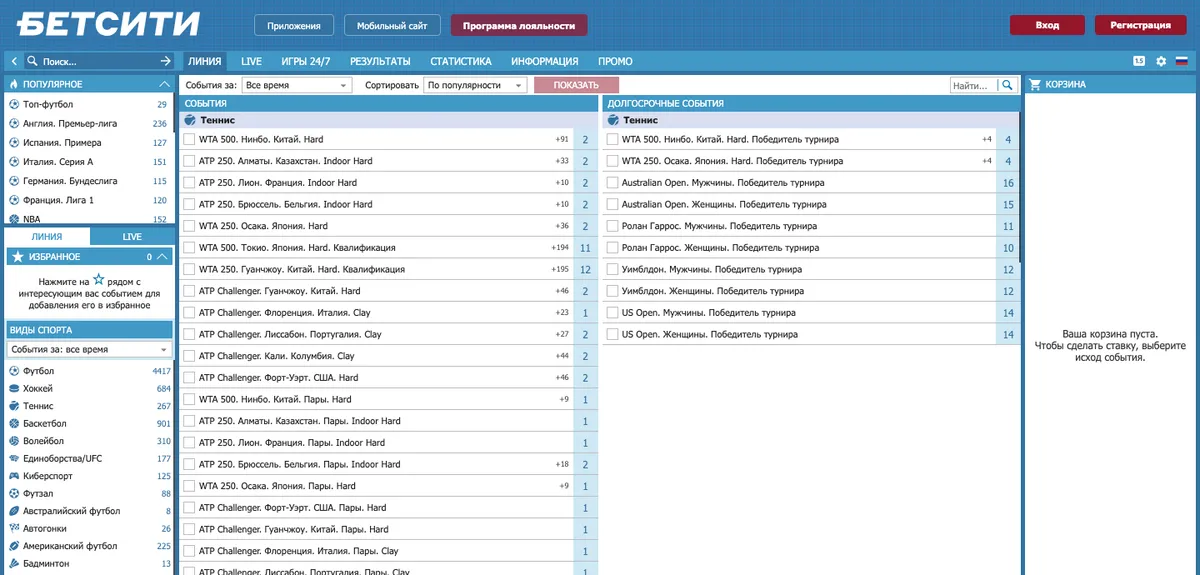Click the star icon in Избранное header
Image resolution: width=1200 pixels, height=575 pixels.
coord(17,257)
